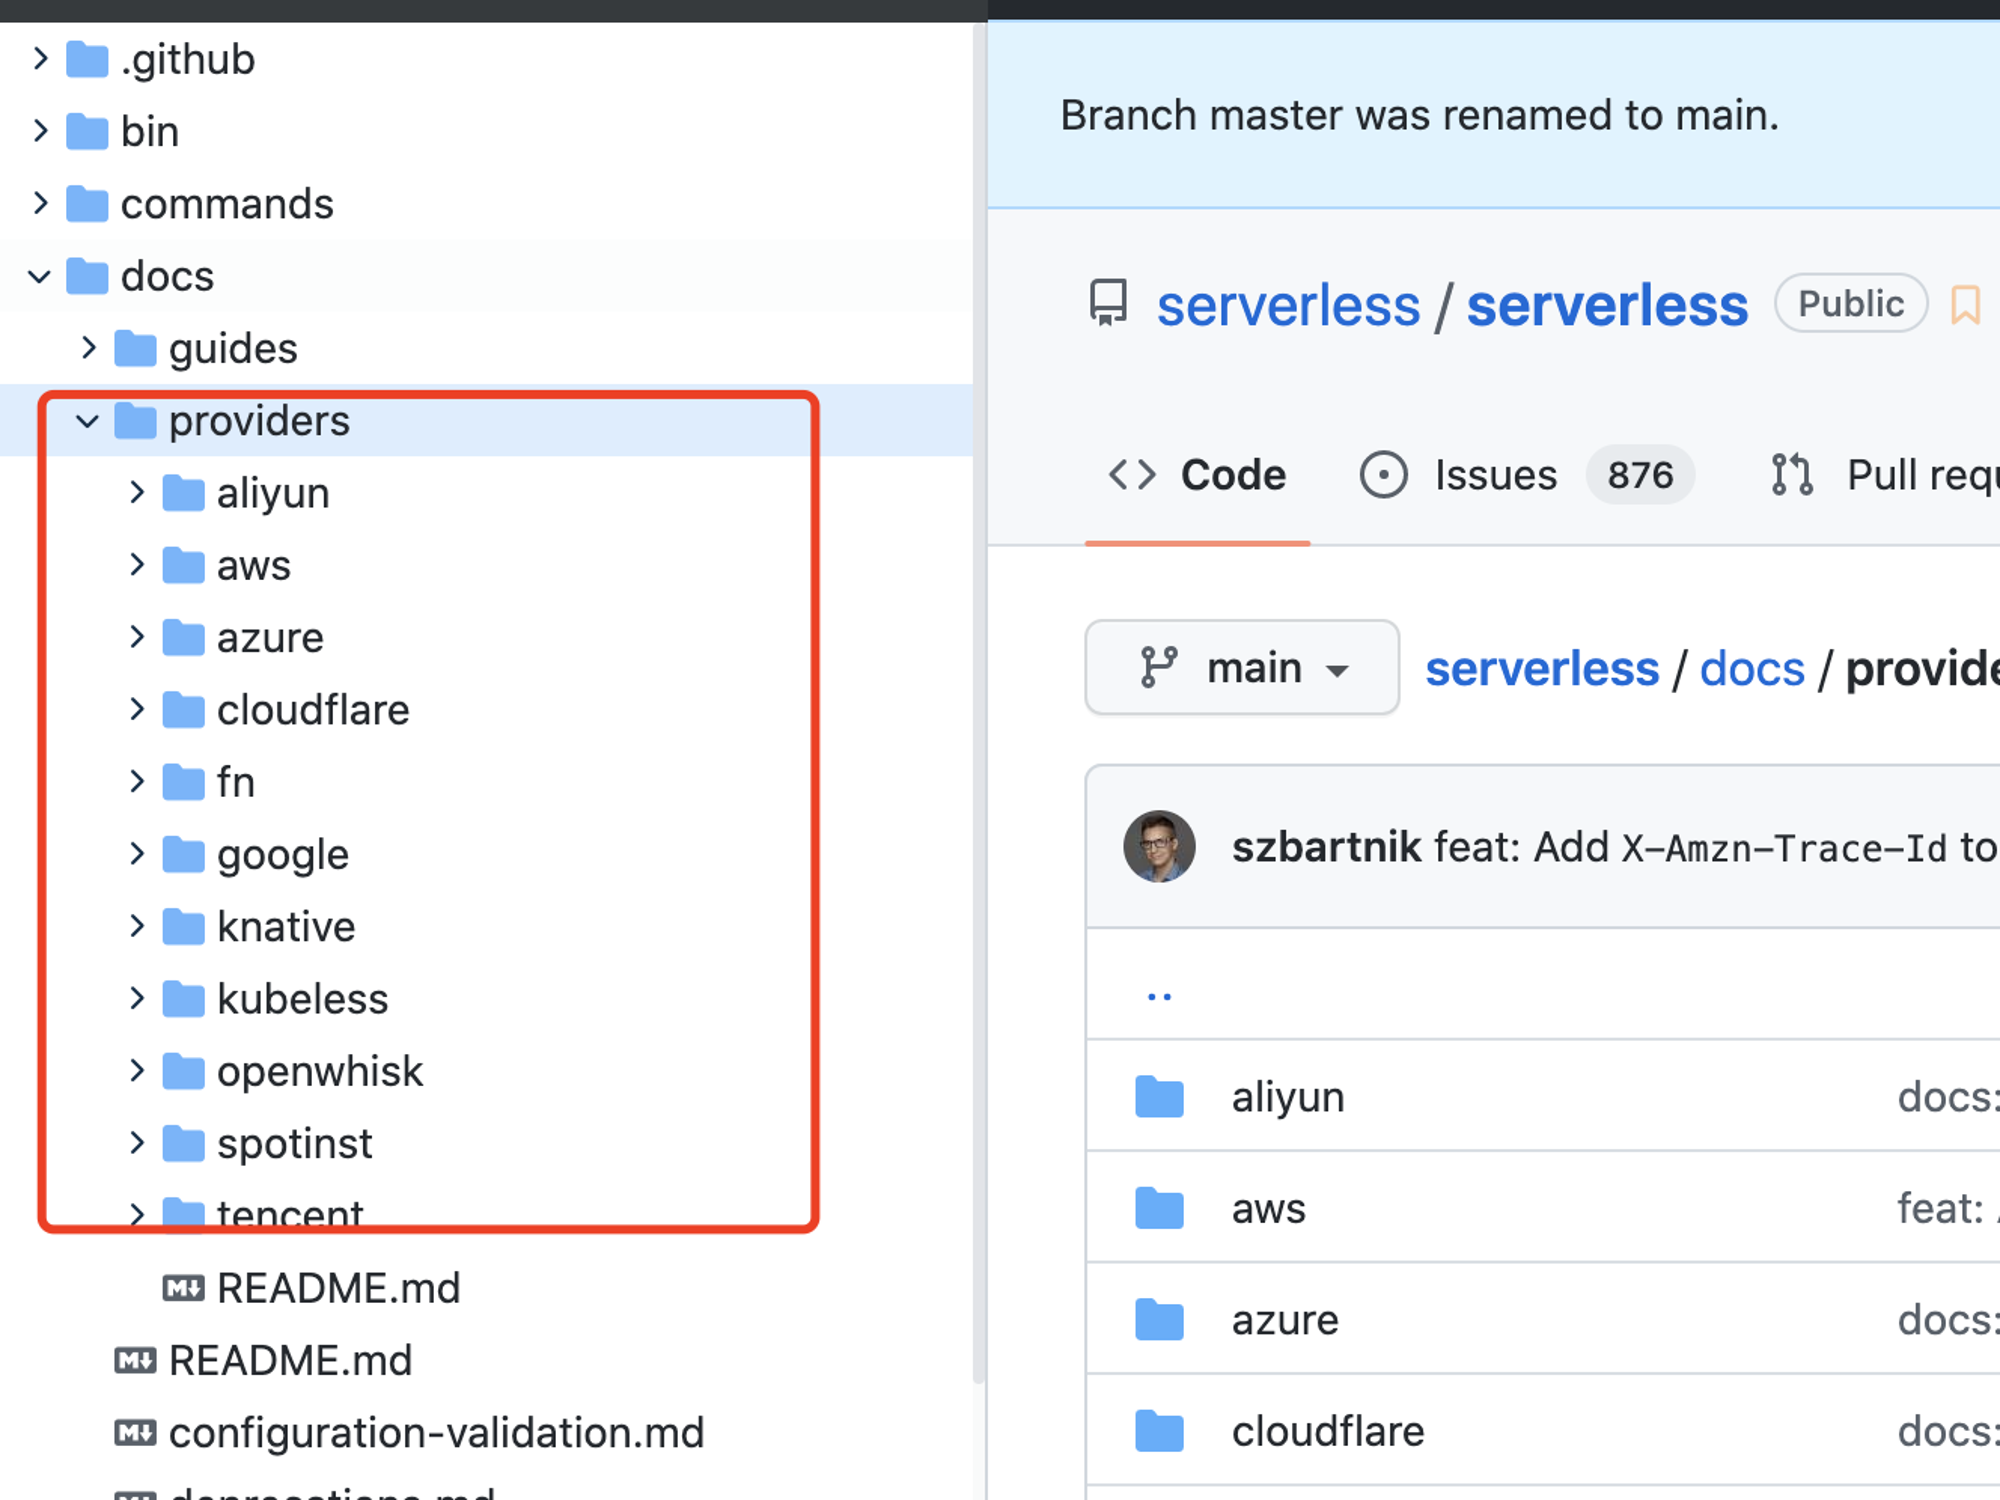
Task: Expand the google folder chevron
Action: tap(137, 854)
